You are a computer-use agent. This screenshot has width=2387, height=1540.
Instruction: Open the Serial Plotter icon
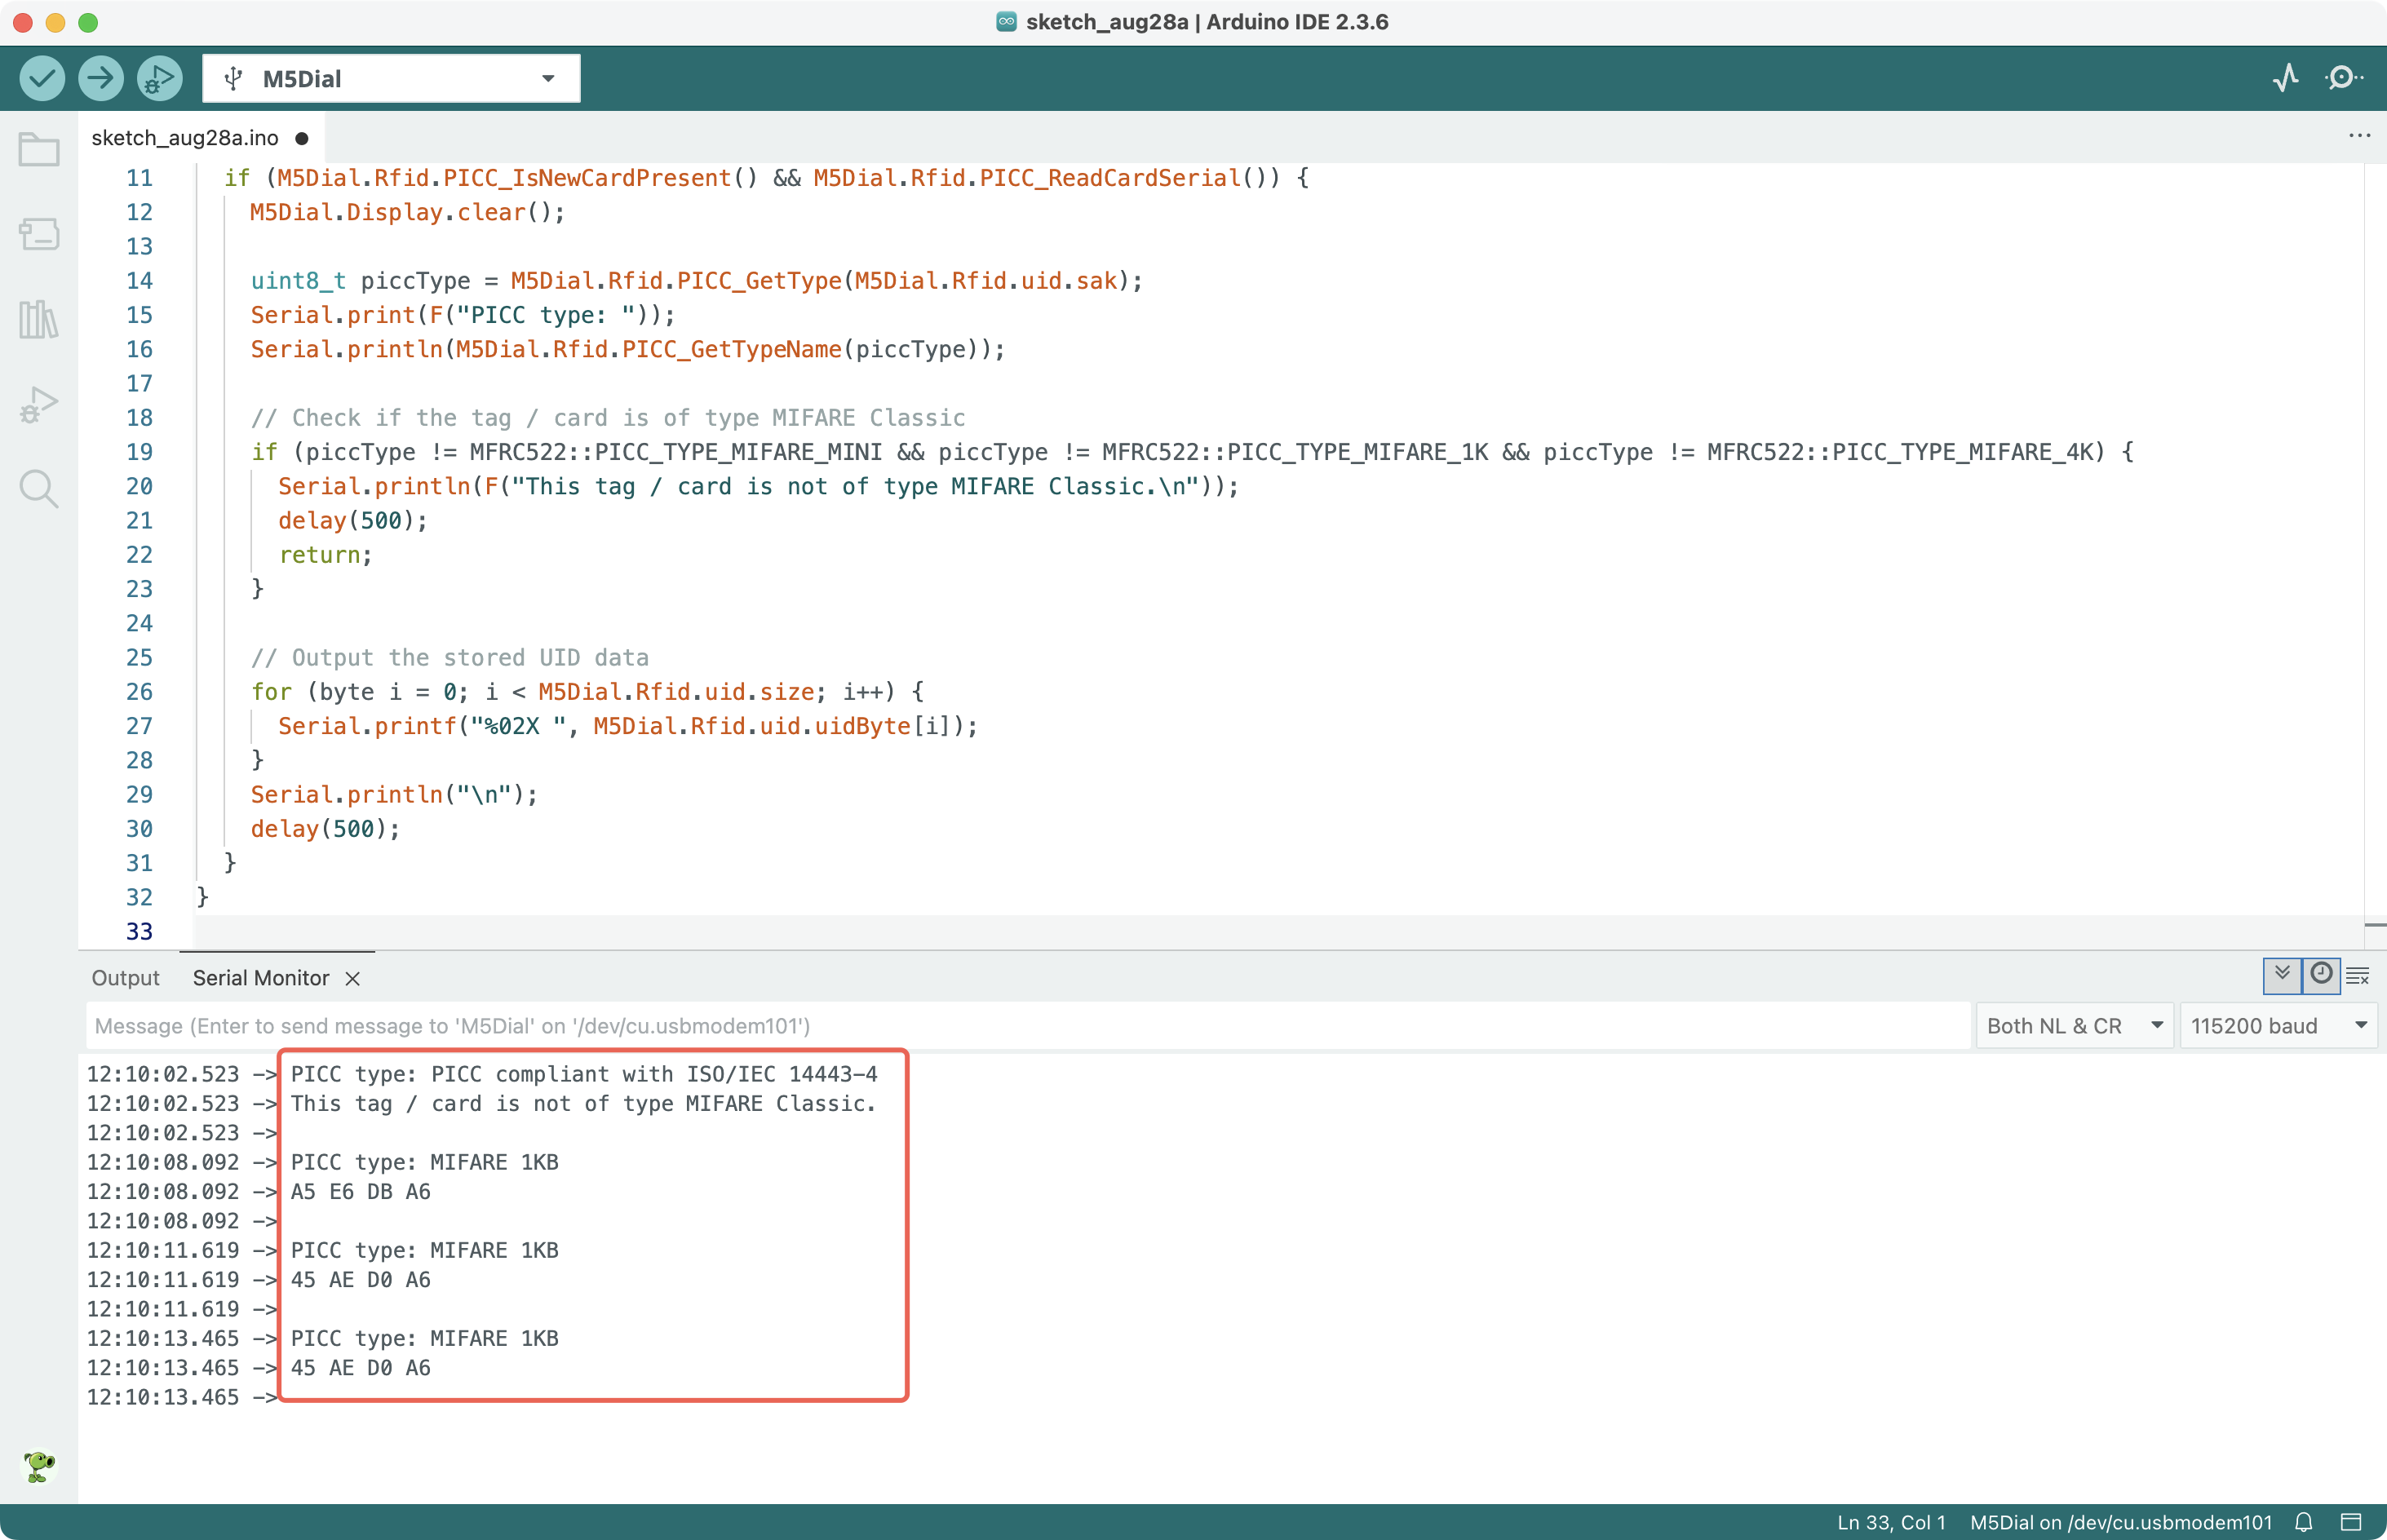tap(2285, 78)
